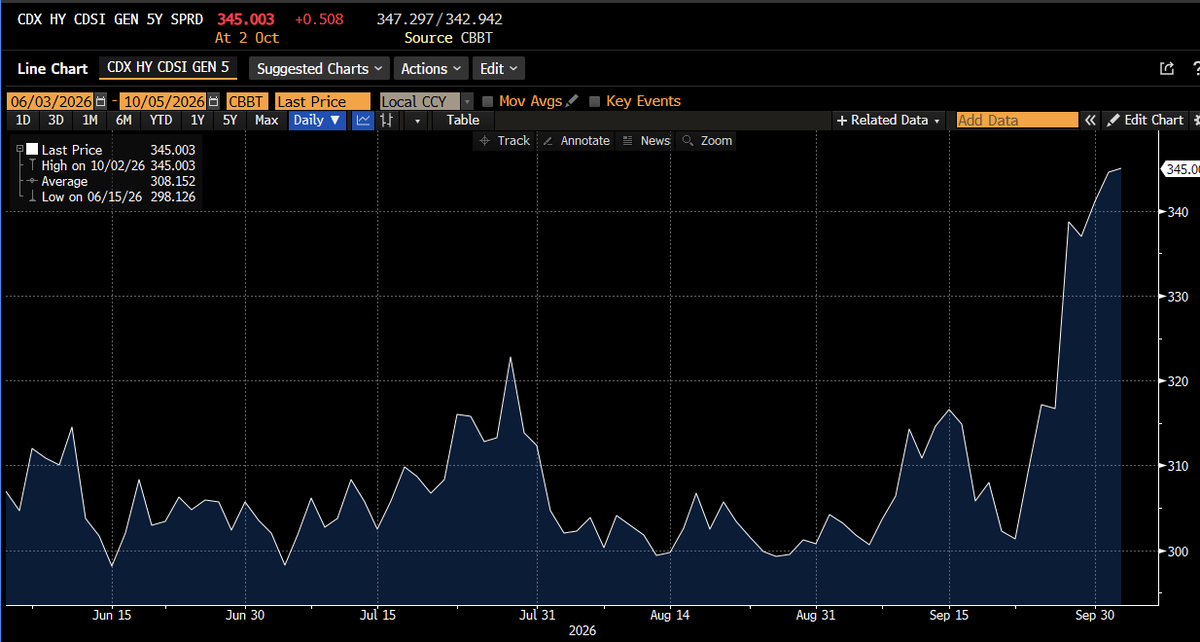Select the 6M range tab
Viewport: 1200px width, 642px height.
pos(124,120)
